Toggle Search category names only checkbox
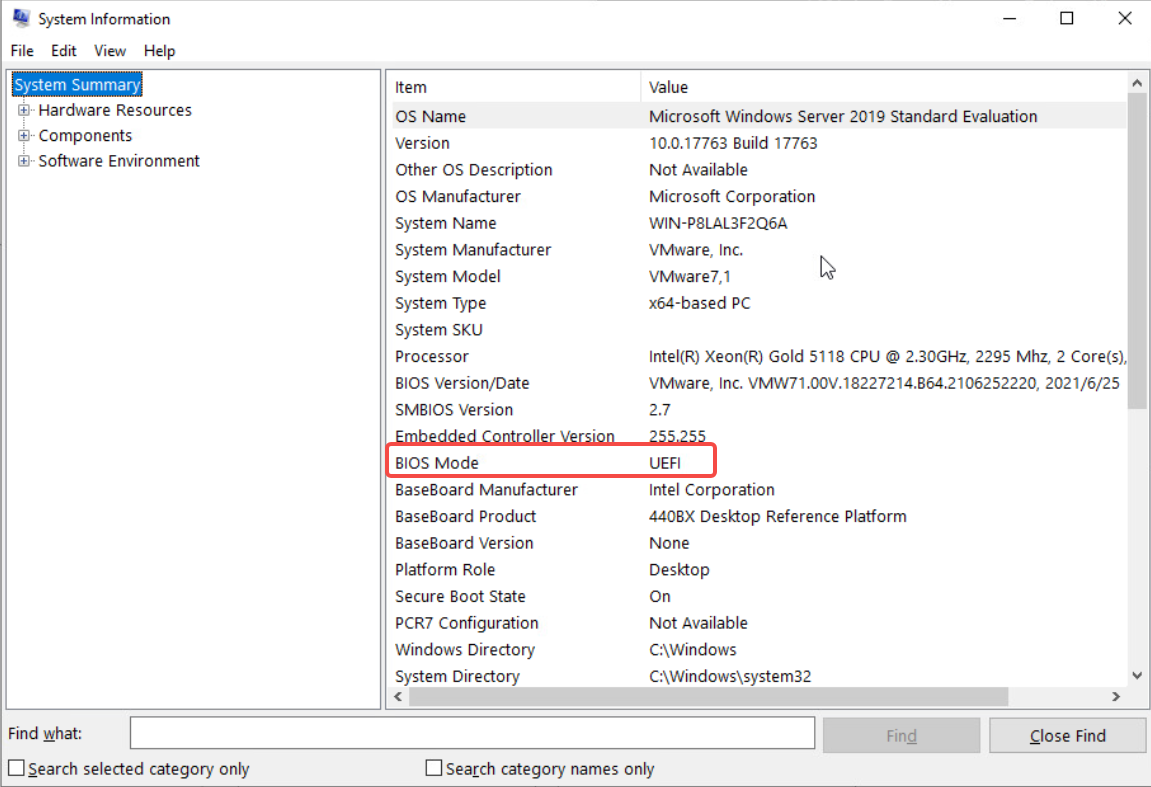The image size is (1151, 787). click(x=434, y=768)
